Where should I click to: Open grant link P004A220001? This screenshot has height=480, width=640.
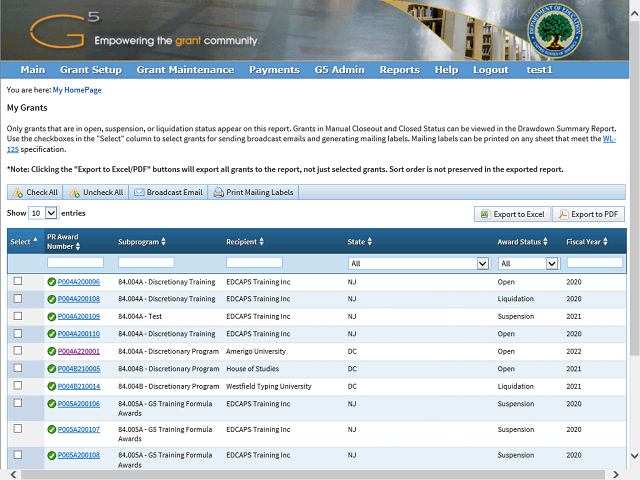click(x=78, y=352)
